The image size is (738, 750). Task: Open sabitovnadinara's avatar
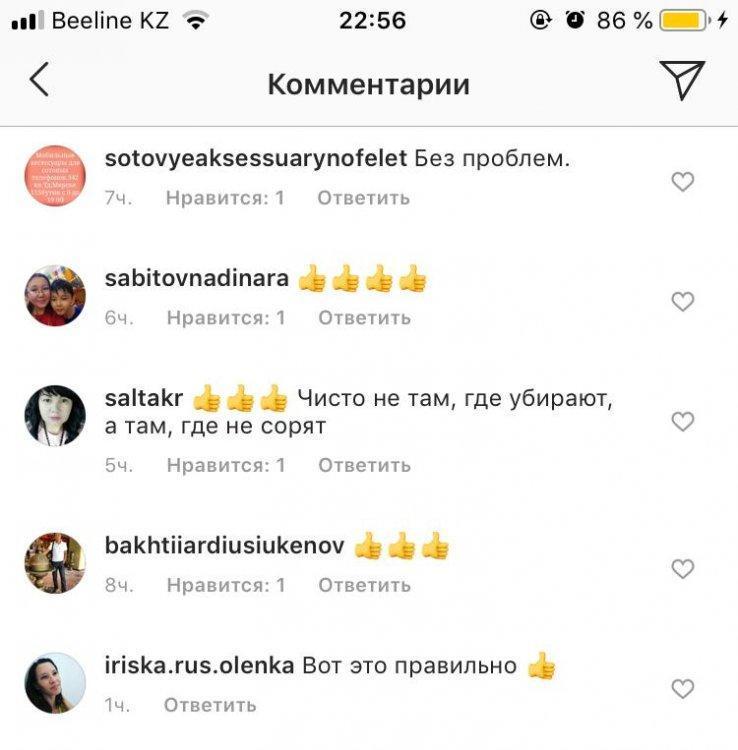(x=55, y=296)
